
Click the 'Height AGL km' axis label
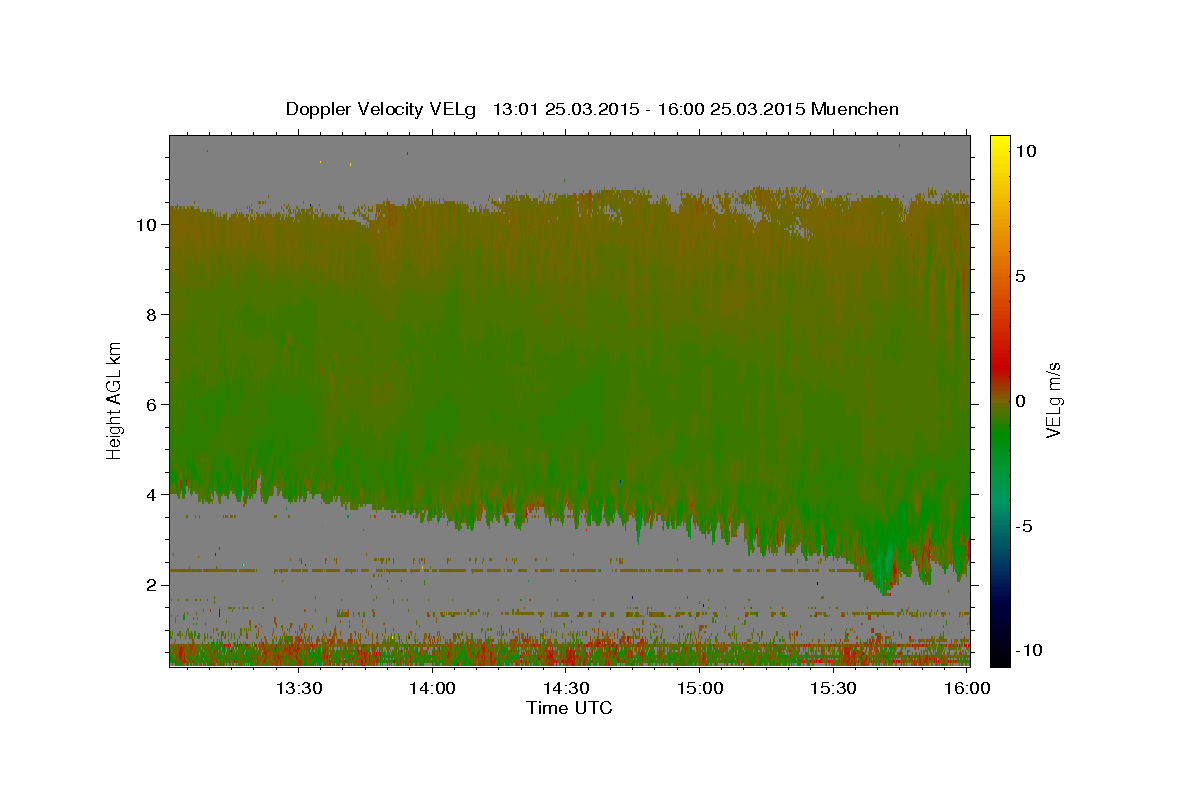coord(114,399)
